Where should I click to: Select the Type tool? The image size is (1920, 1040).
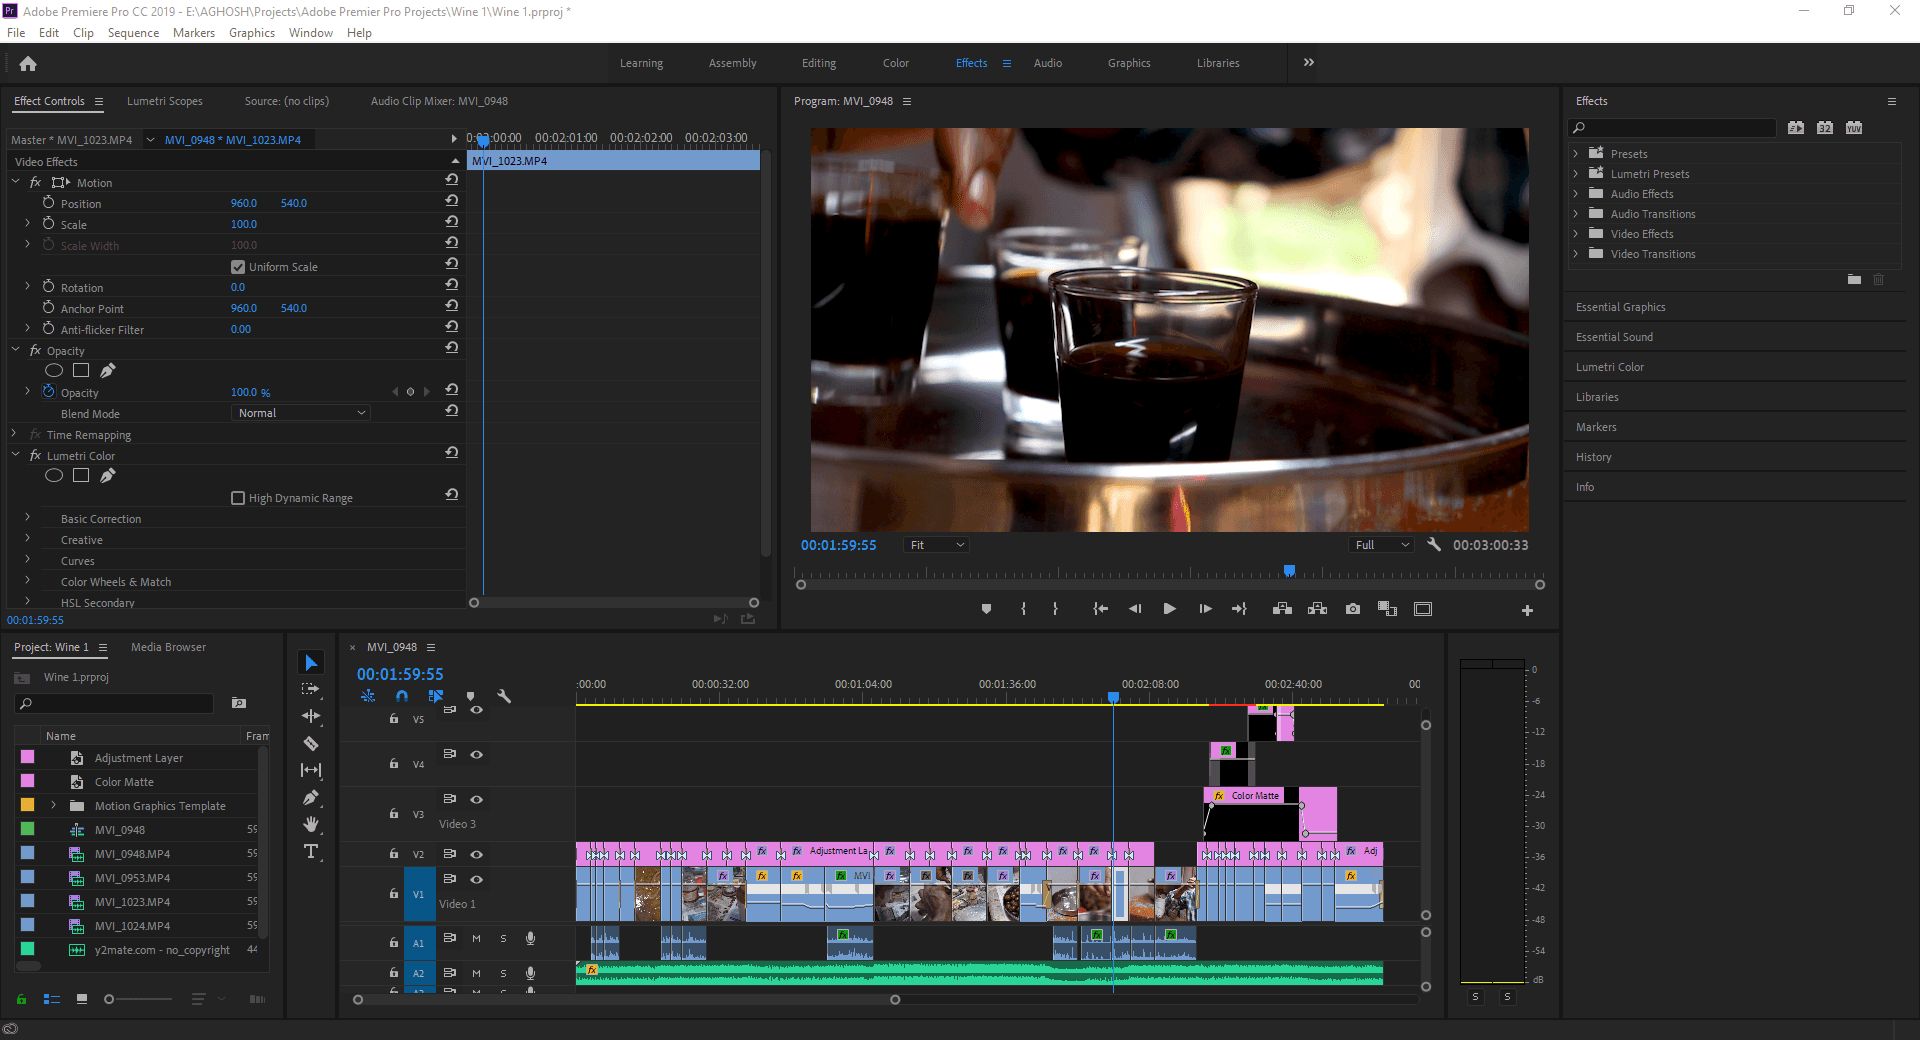[311, 851]
